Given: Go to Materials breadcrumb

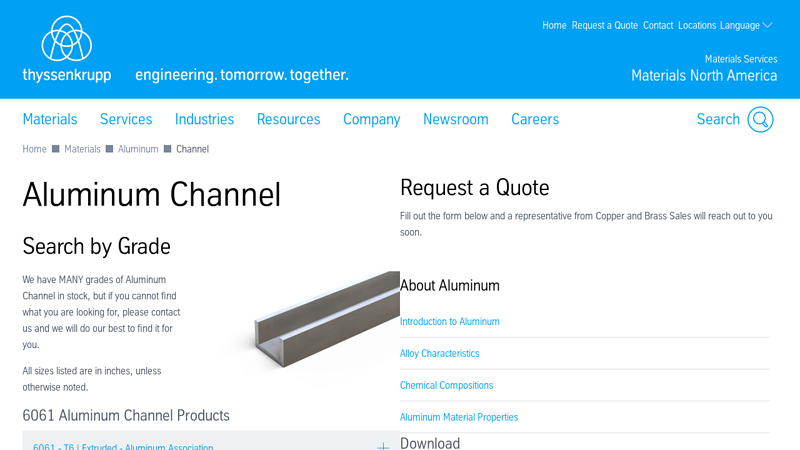Looking at the screenshot, I should point(82,149).
